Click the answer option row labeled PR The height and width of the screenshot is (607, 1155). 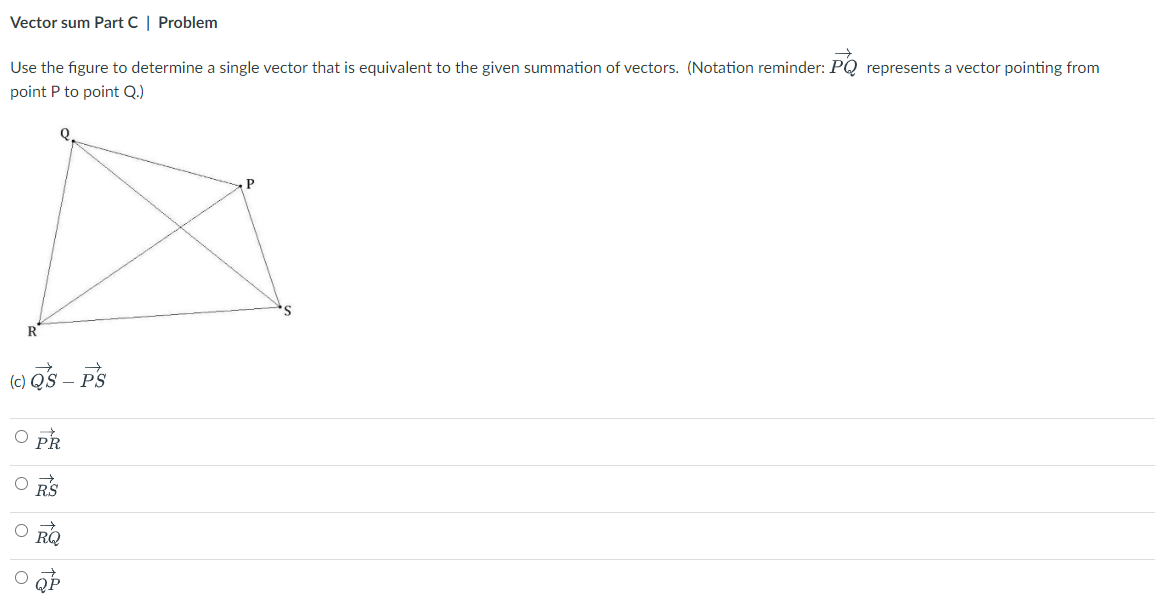click(x=47, y=439)
